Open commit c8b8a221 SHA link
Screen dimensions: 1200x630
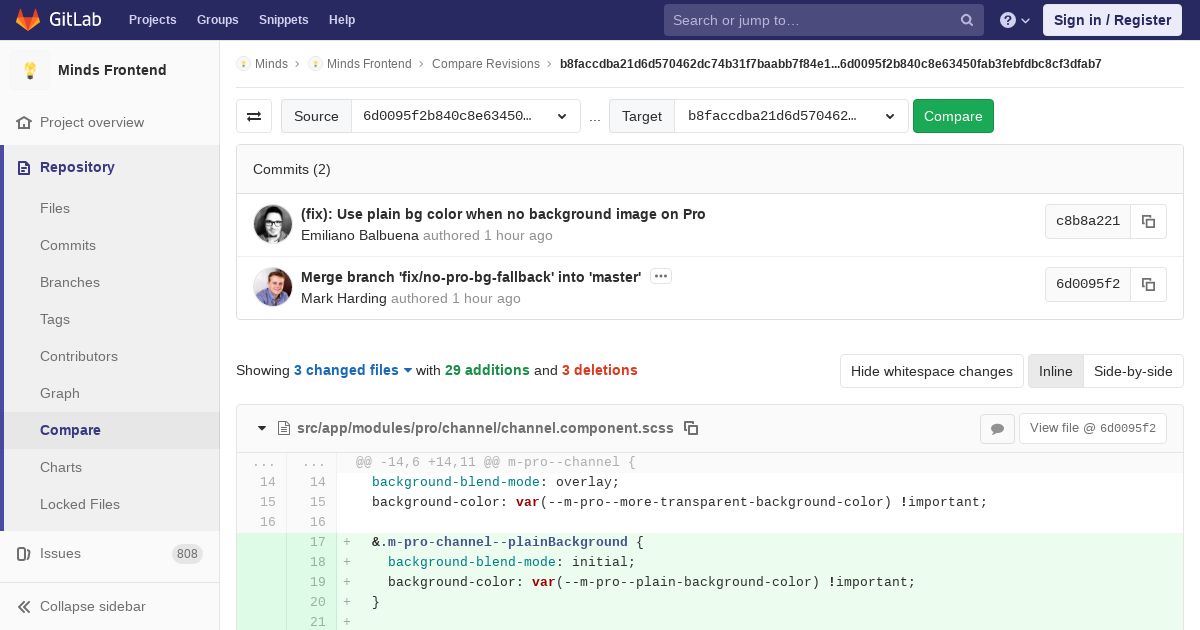point(1088,222)
